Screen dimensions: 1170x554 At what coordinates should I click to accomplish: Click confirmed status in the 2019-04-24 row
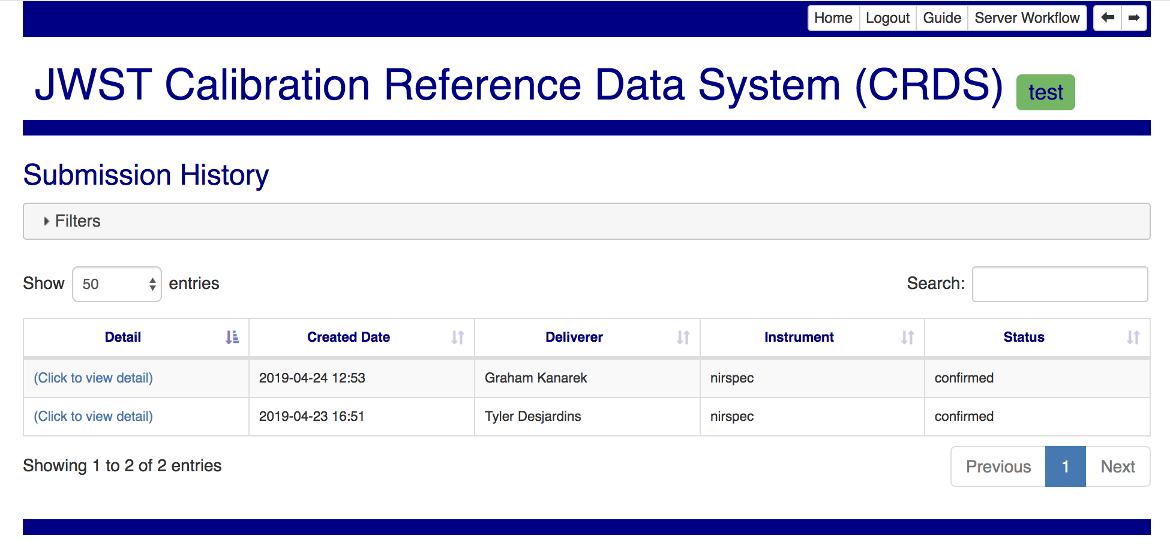[964, 378]
